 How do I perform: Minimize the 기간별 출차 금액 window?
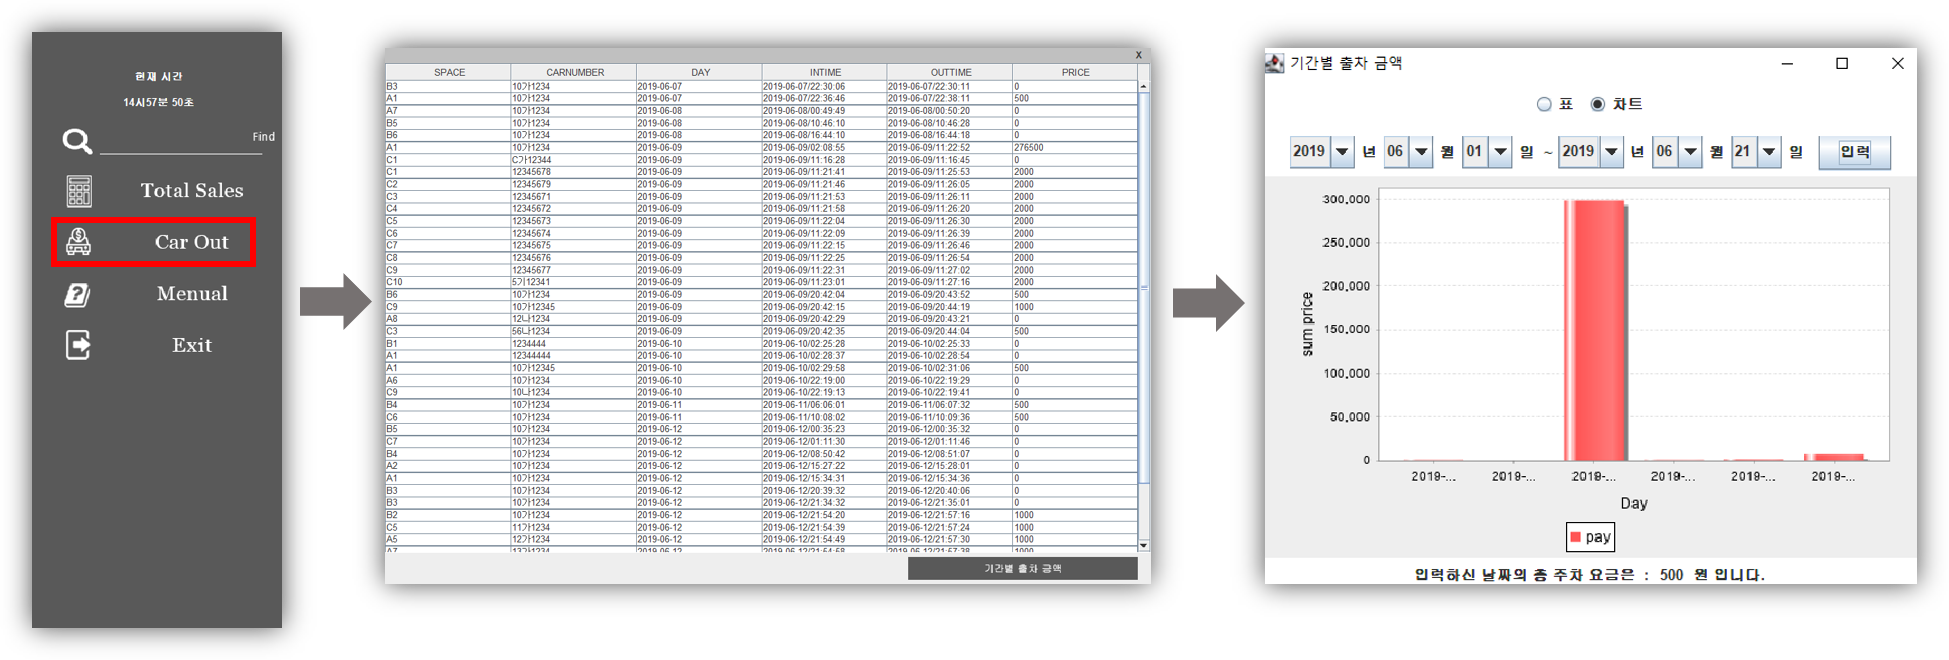click(1787, 63)
